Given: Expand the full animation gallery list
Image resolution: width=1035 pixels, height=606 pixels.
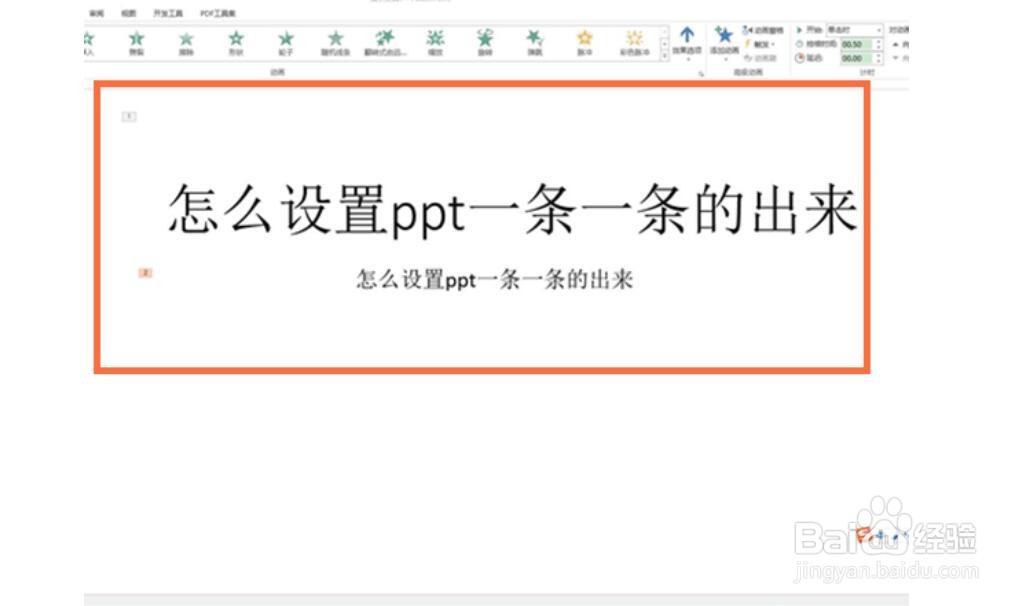Looking at the screenshot, I should pyautogui.click(x=664, y=57).
